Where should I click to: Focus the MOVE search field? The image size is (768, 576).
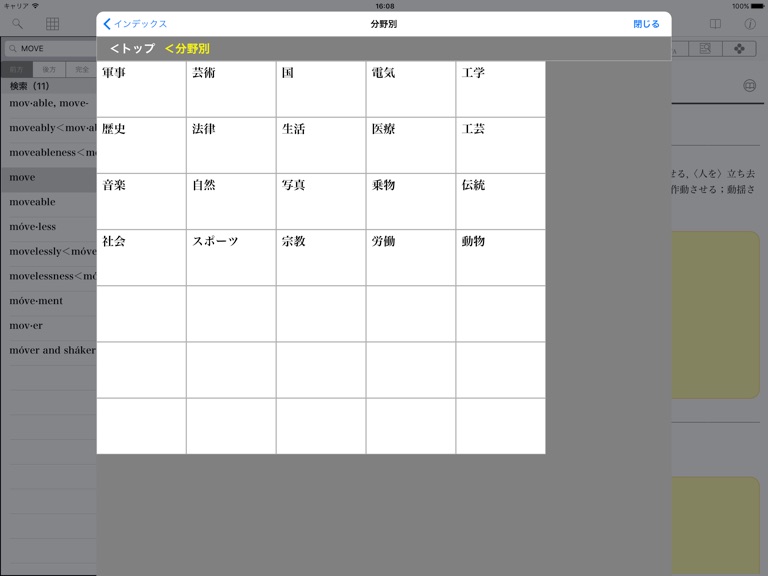[x=51, y=48]
